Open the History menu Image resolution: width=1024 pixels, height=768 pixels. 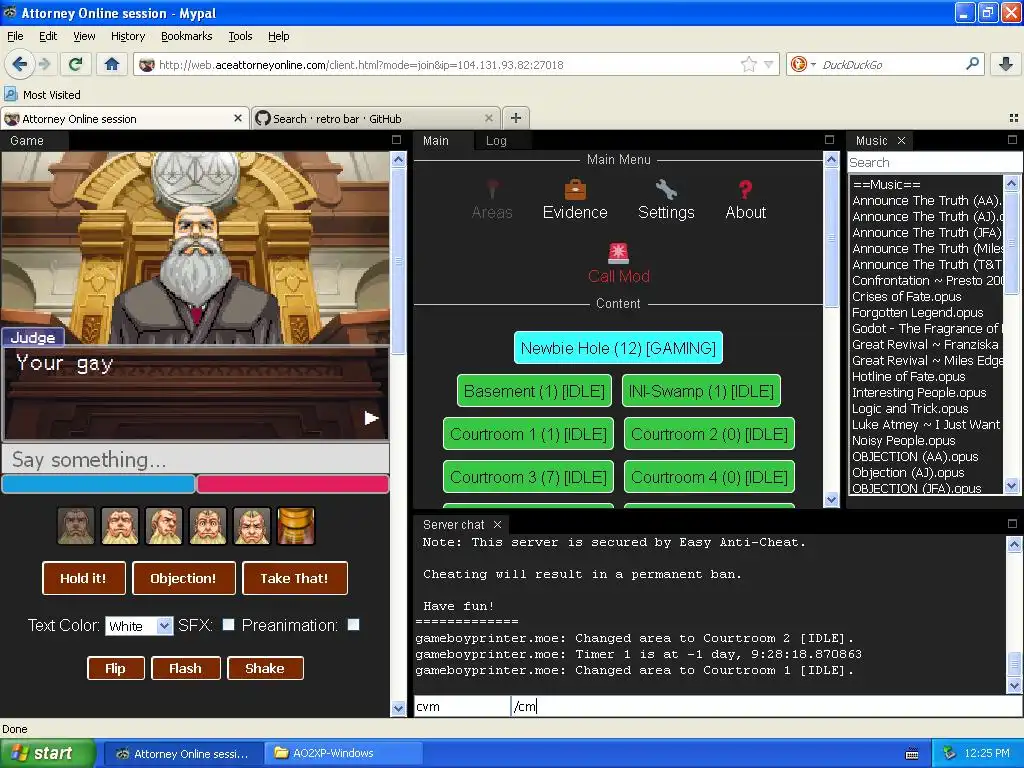click(127, 36)
